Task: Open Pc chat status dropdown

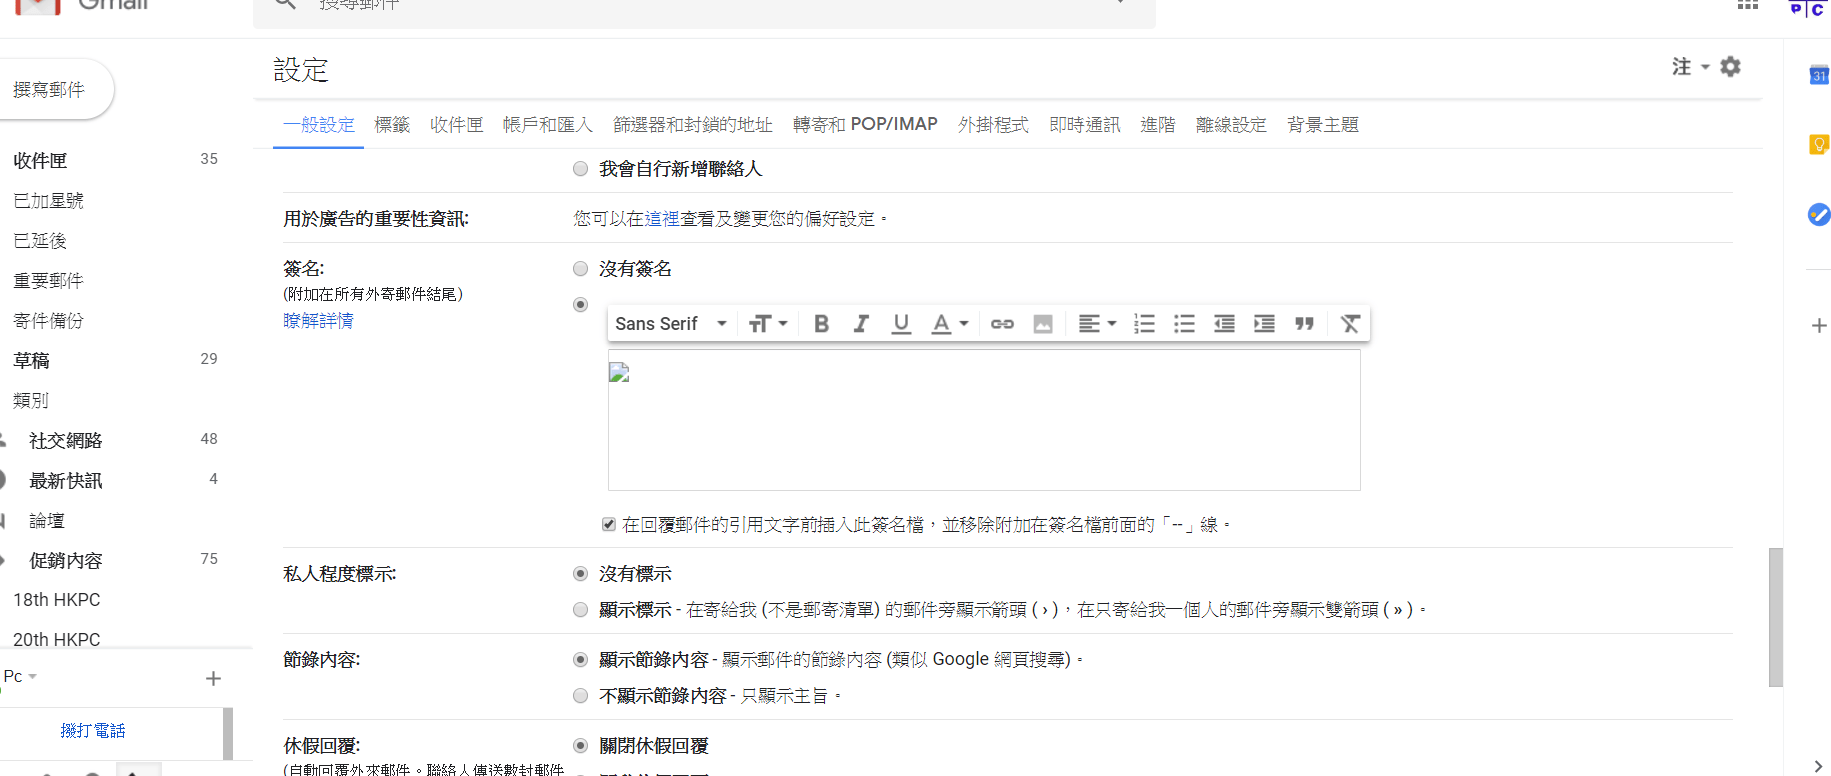Action: [x=20, y=677]
